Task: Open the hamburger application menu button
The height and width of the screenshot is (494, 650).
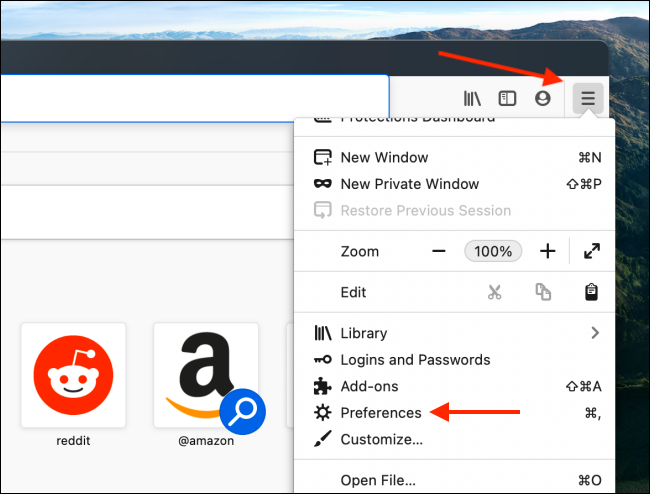Action: coord(588,98)
